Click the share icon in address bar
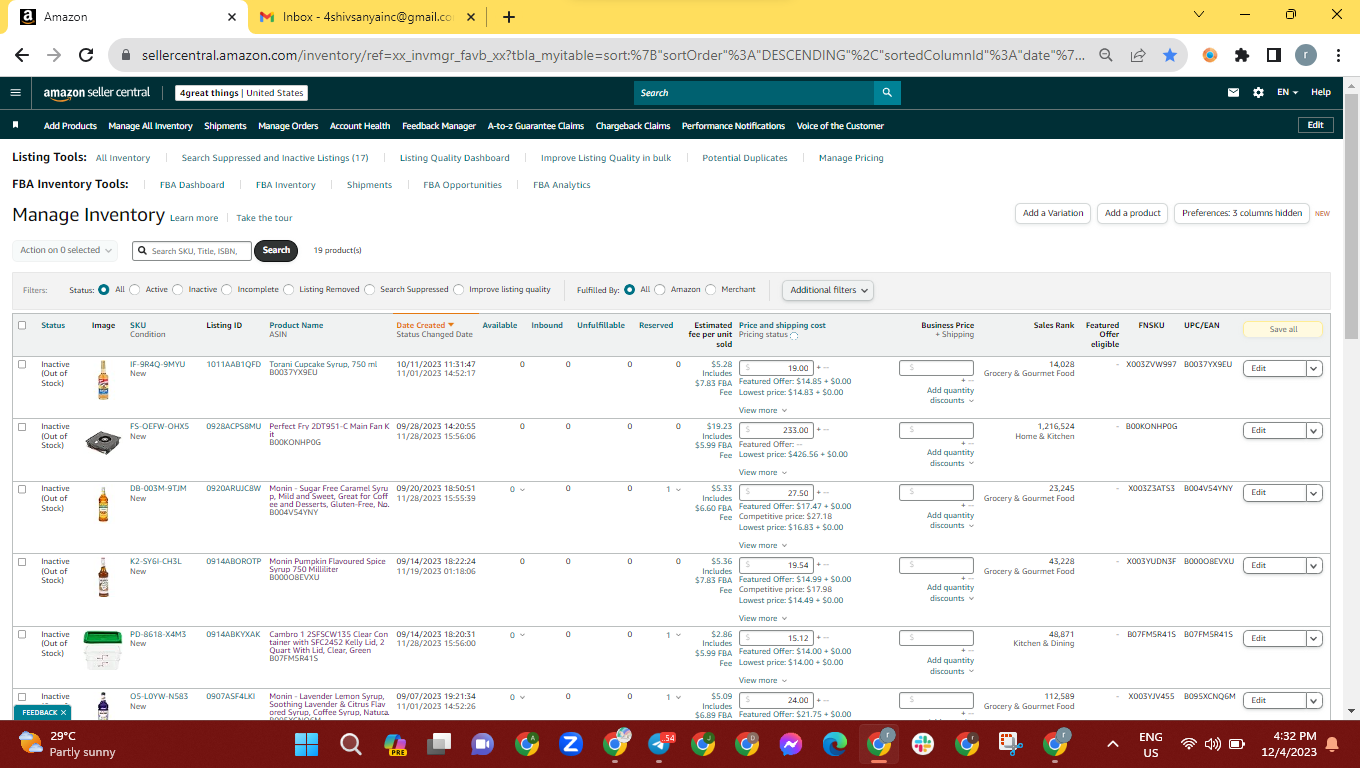1360x768 pixels. coord(1138,56)
